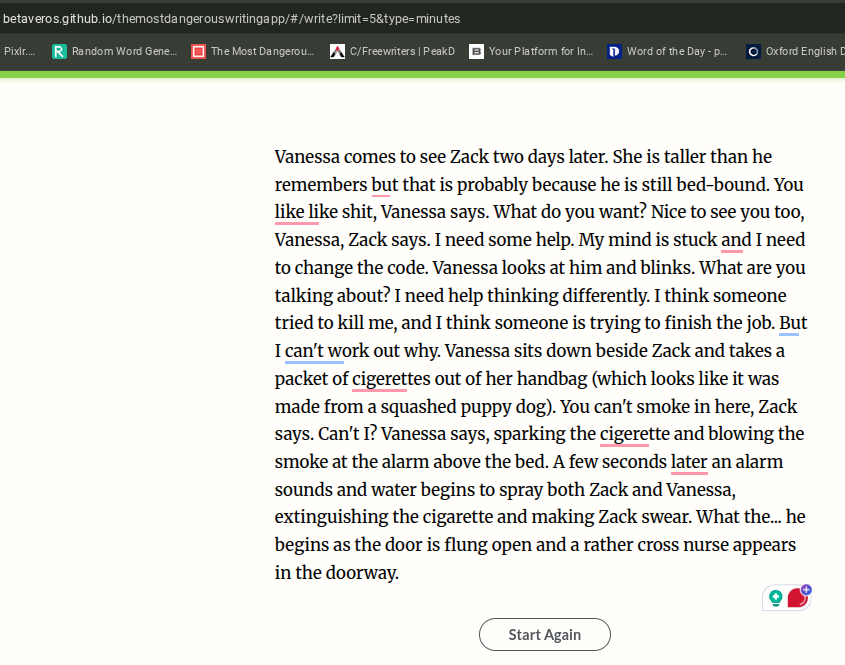Open the Word of the Day bookmark icon
The image size is (845, 665).
coord(614,51)
